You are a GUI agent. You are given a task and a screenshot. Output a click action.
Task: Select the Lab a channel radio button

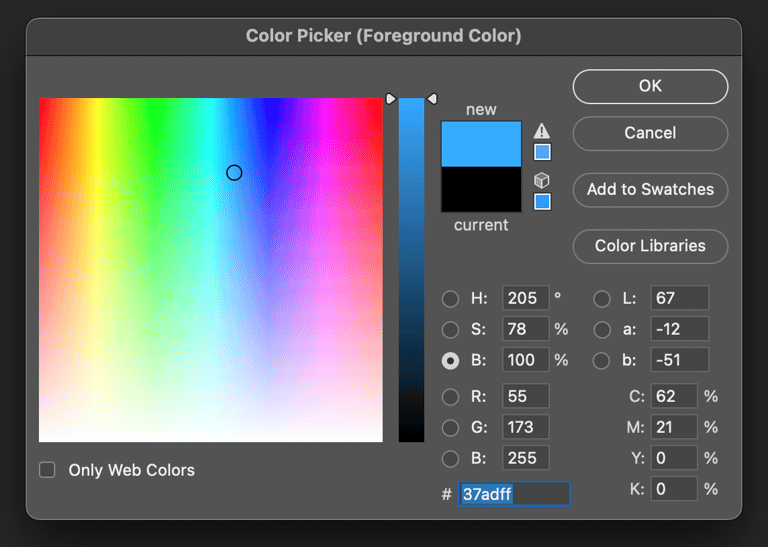coord(602,329)
